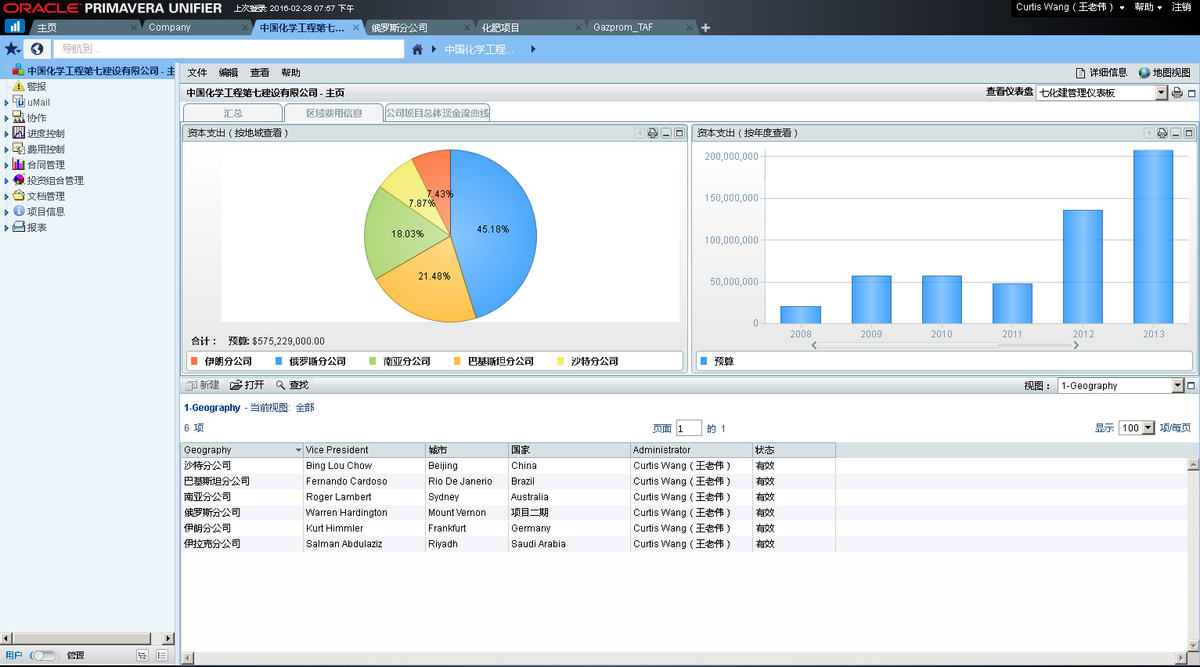The width and height of the screenshot is (1200, 667).
Task: Click the home icon in the breadcrumb
Action: tap(418, 49)
